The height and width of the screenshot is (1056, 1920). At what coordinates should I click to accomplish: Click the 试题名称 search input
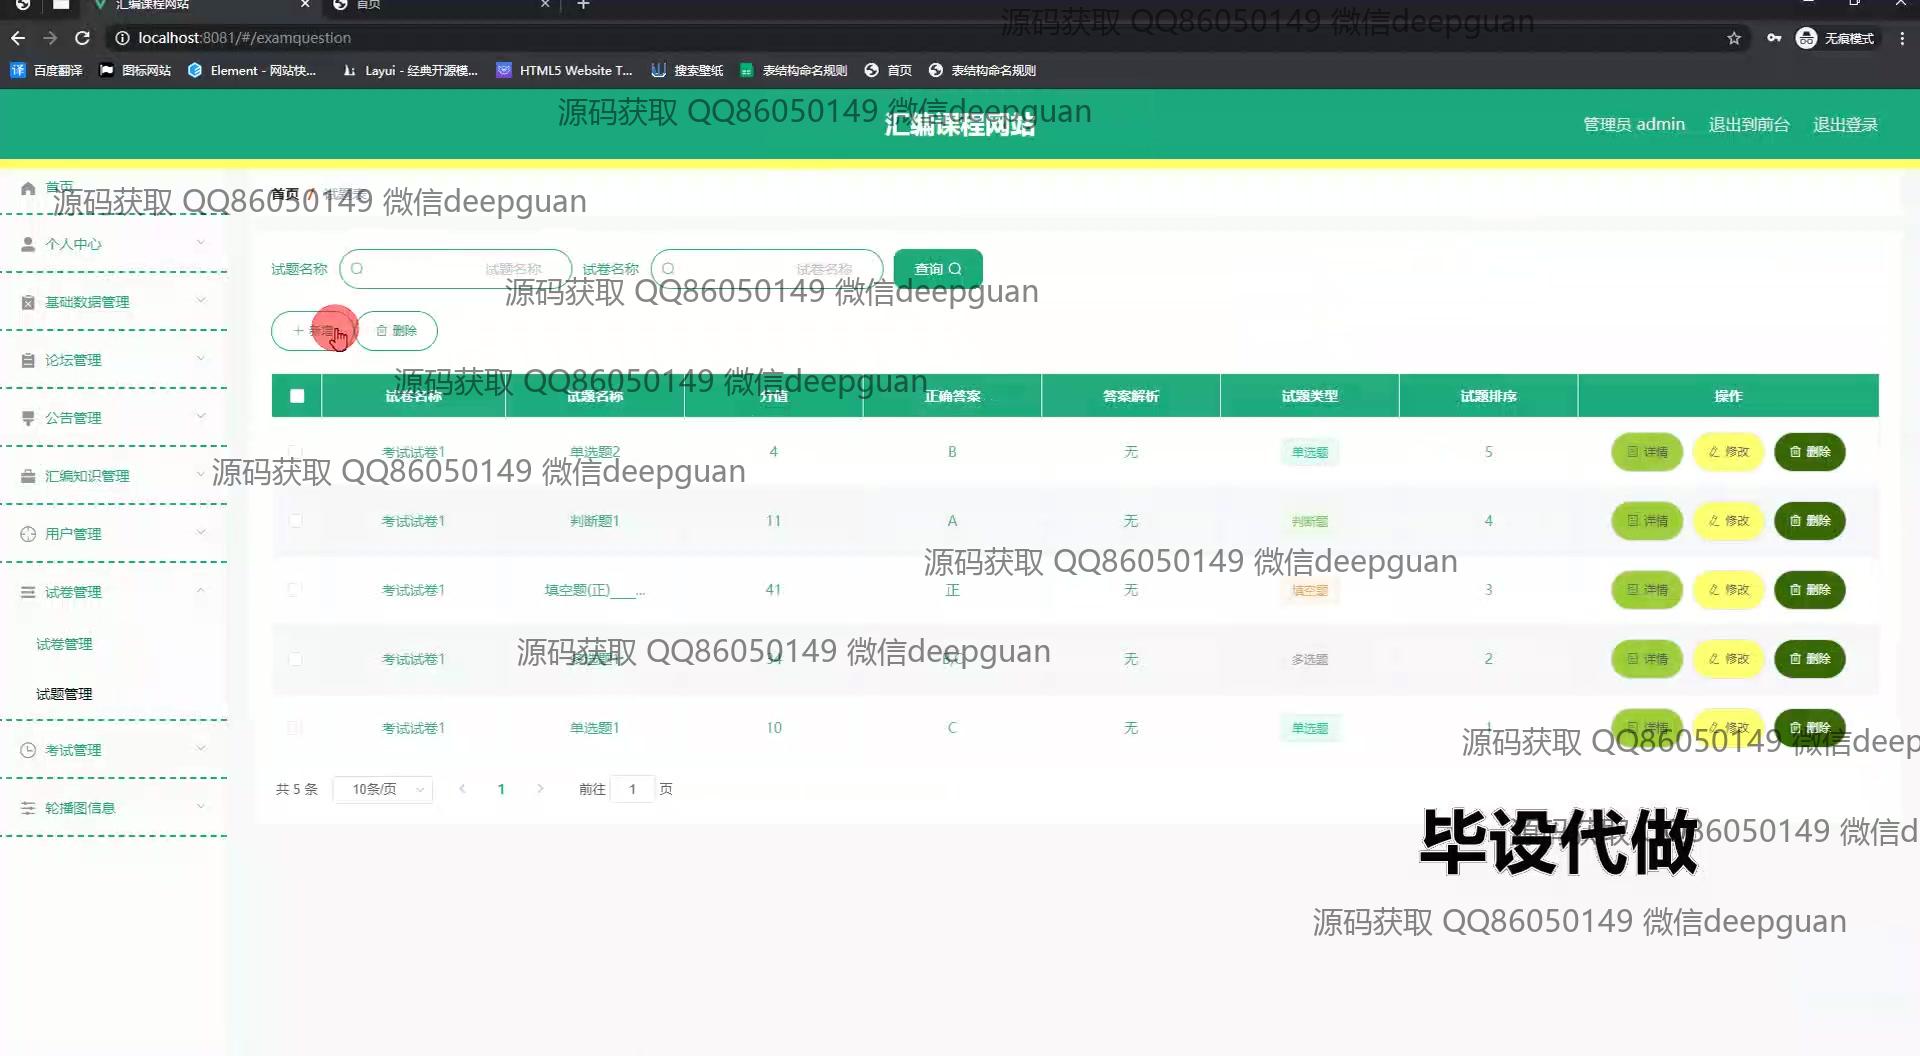(x=455, y=269)
